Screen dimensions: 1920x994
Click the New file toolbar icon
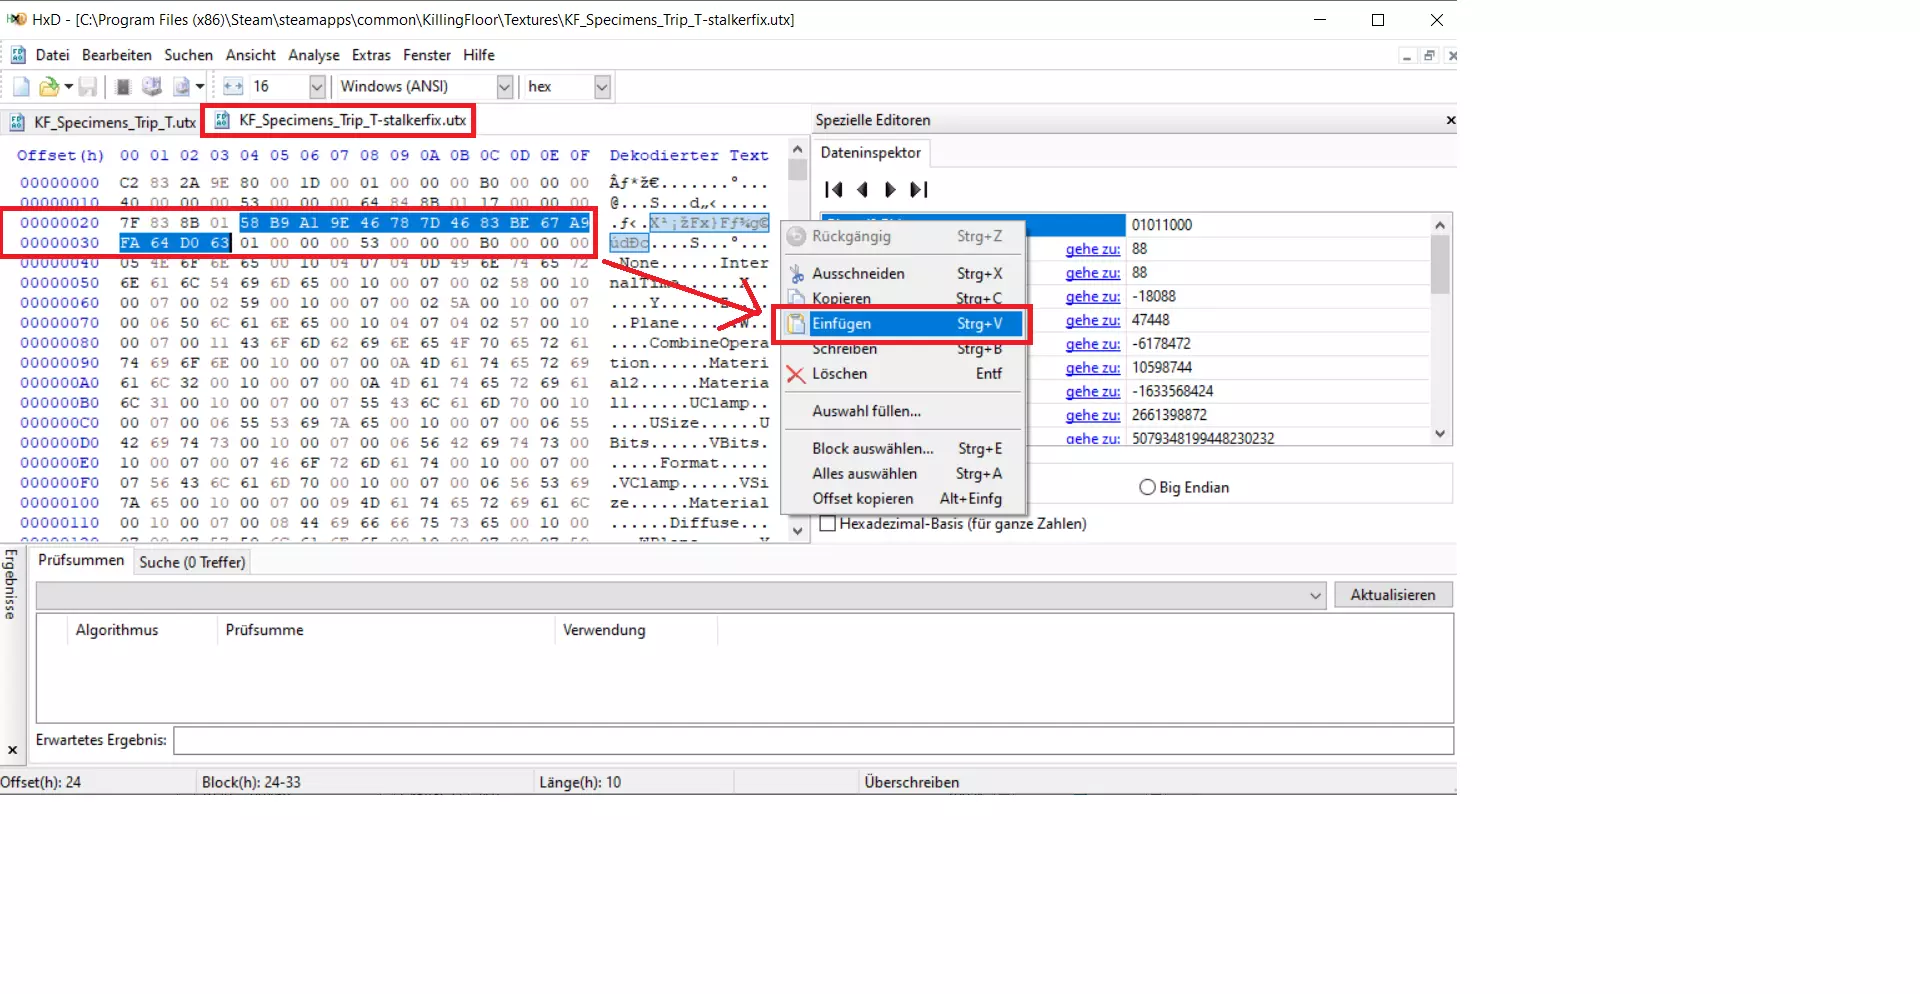(x=21, y=87)
